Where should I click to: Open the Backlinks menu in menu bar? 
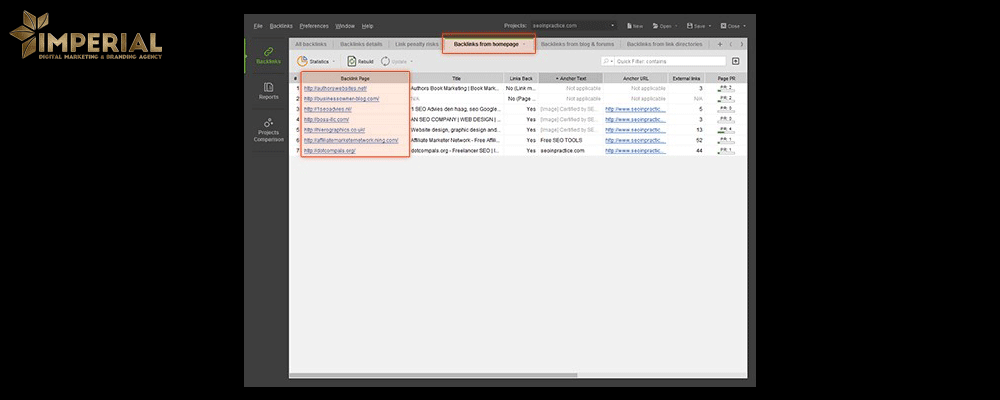tap(280, 25)
